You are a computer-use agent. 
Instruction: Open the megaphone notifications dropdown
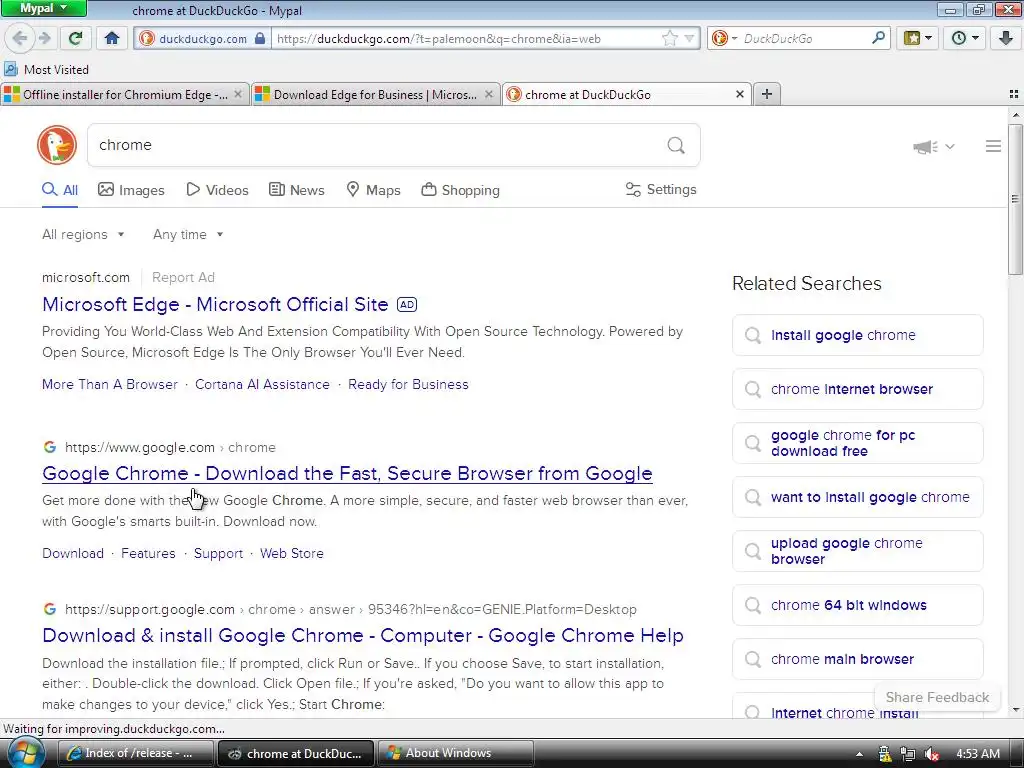coord(933,146)
